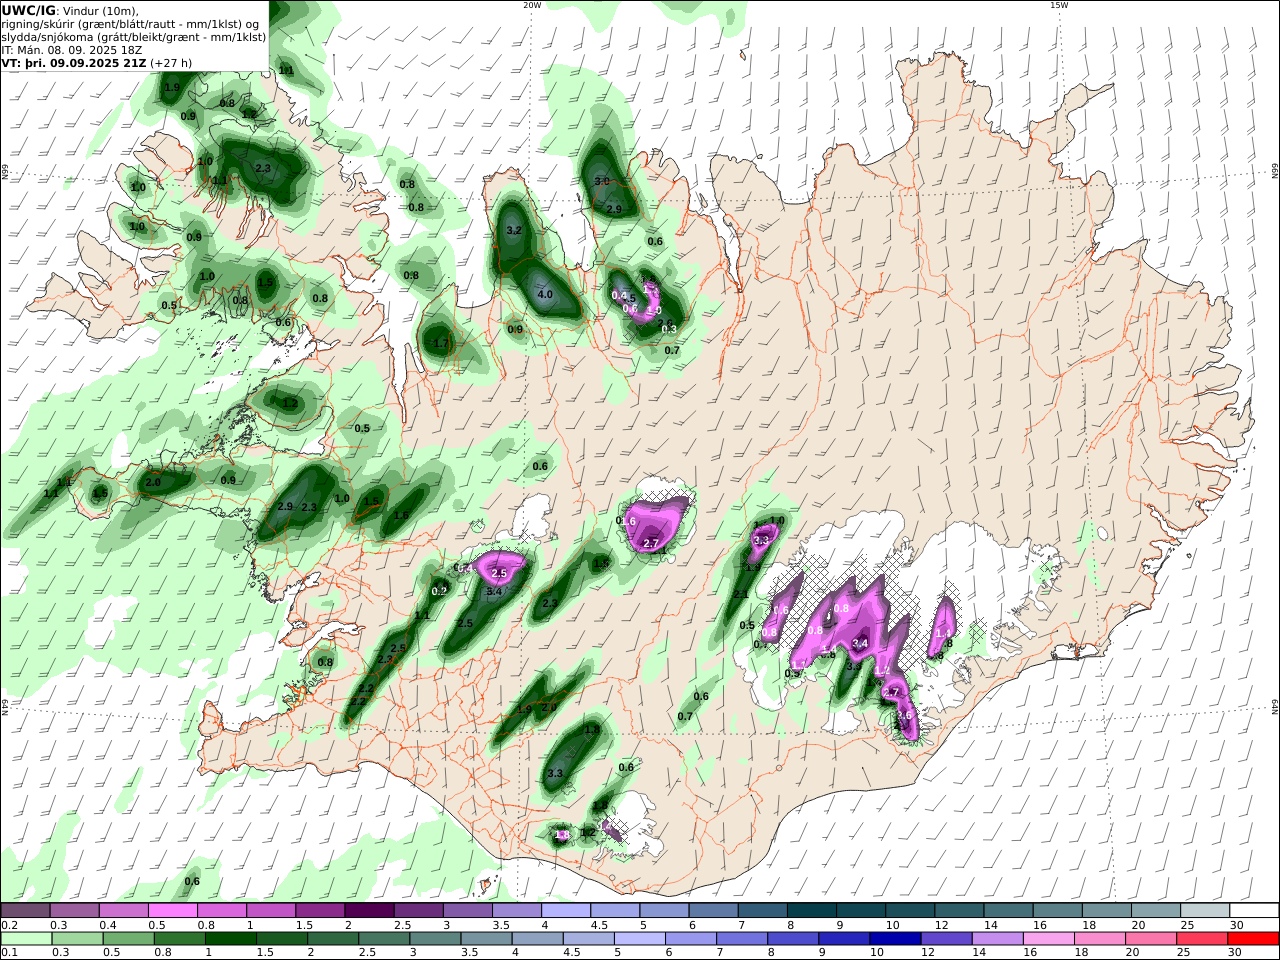The image size is (1280, 960).
Task: Click the darkest green lower-row swatch labeled 1
Action: click(230, 938)
